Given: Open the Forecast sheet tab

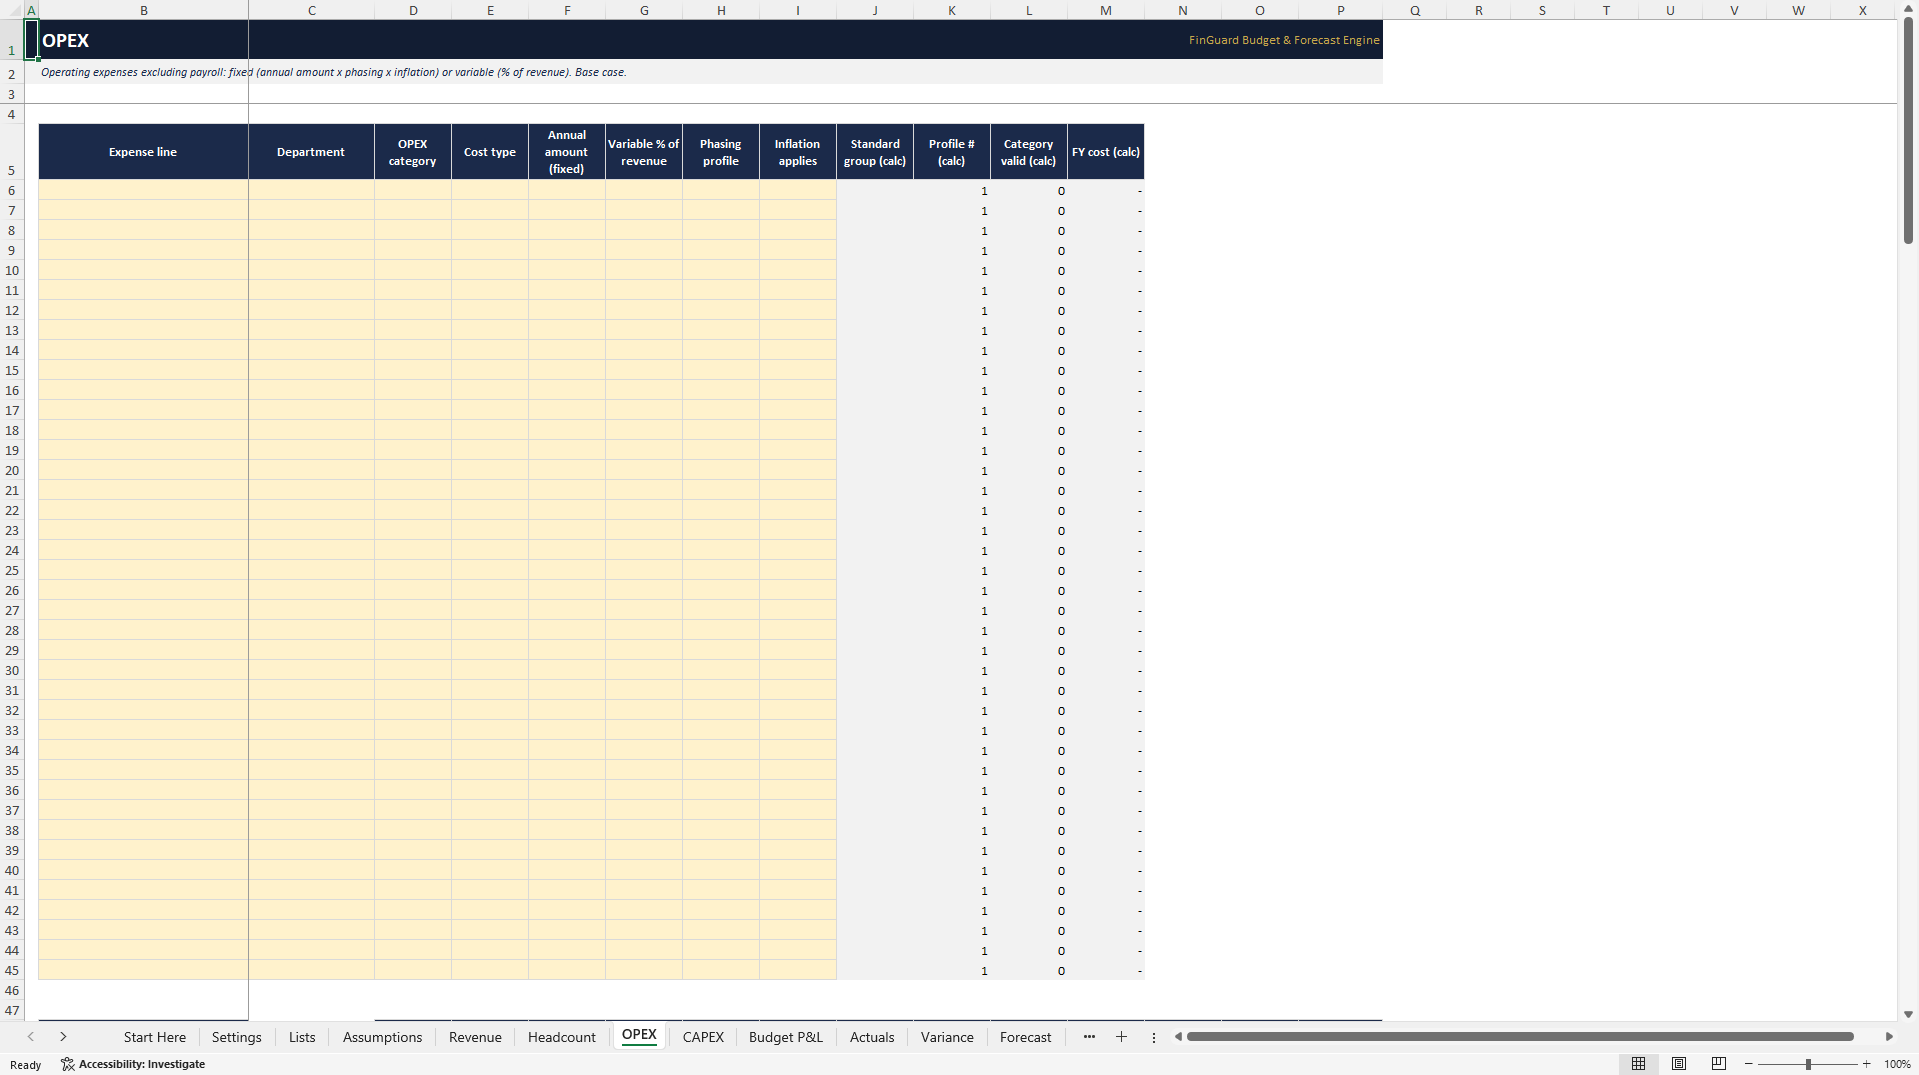Looking at the screenshot, I should click(1025, 1037).
